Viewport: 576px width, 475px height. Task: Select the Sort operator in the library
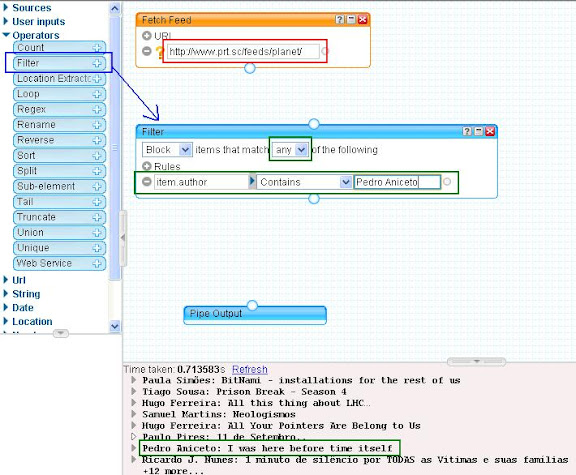60,156
